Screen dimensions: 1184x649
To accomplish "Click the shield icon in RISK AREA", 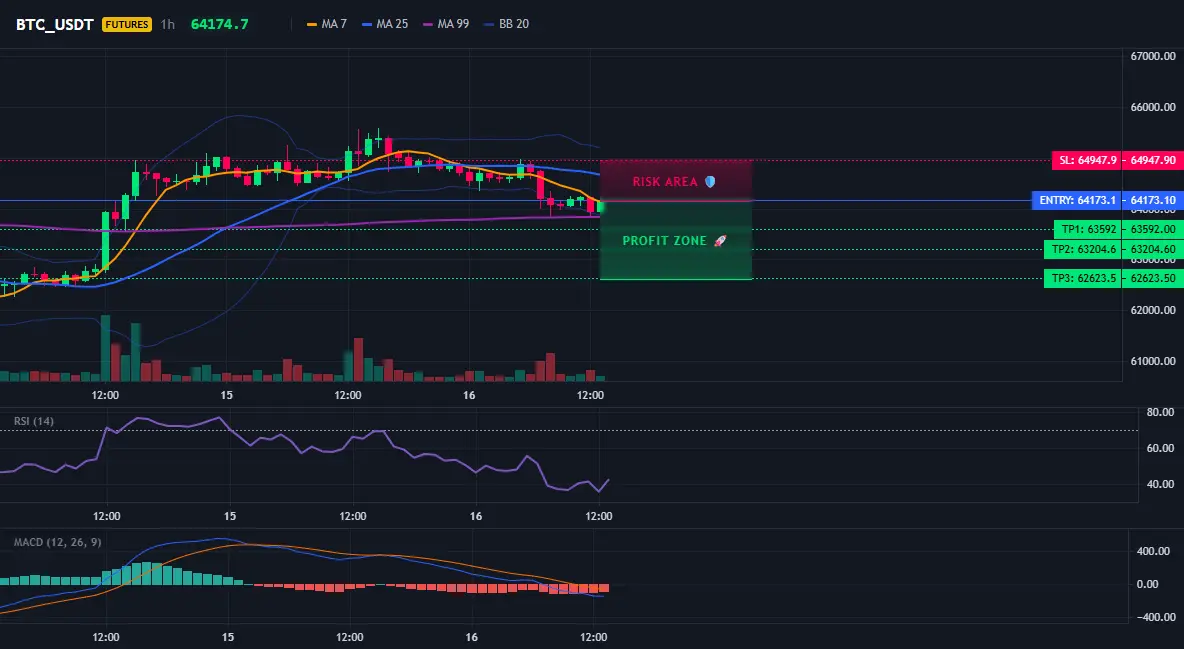I will pos(710,182).
